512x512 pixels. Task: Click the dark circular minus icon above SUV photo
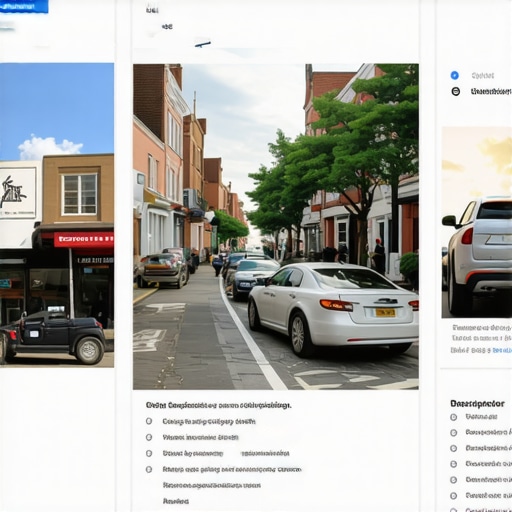[455, 91]
